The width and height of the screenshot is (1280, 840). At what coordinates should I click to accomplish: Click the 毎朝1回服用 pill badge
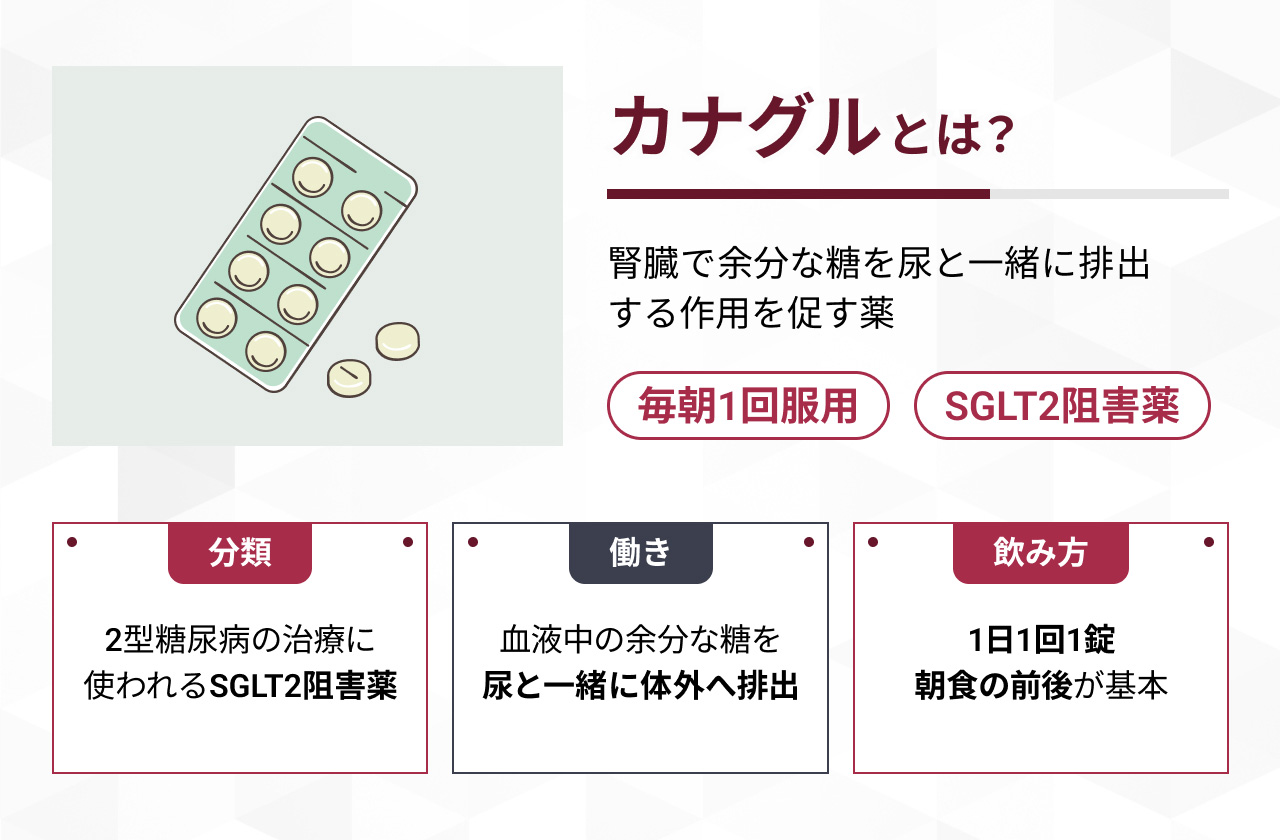pyautogui.click(x=748, y=406)
